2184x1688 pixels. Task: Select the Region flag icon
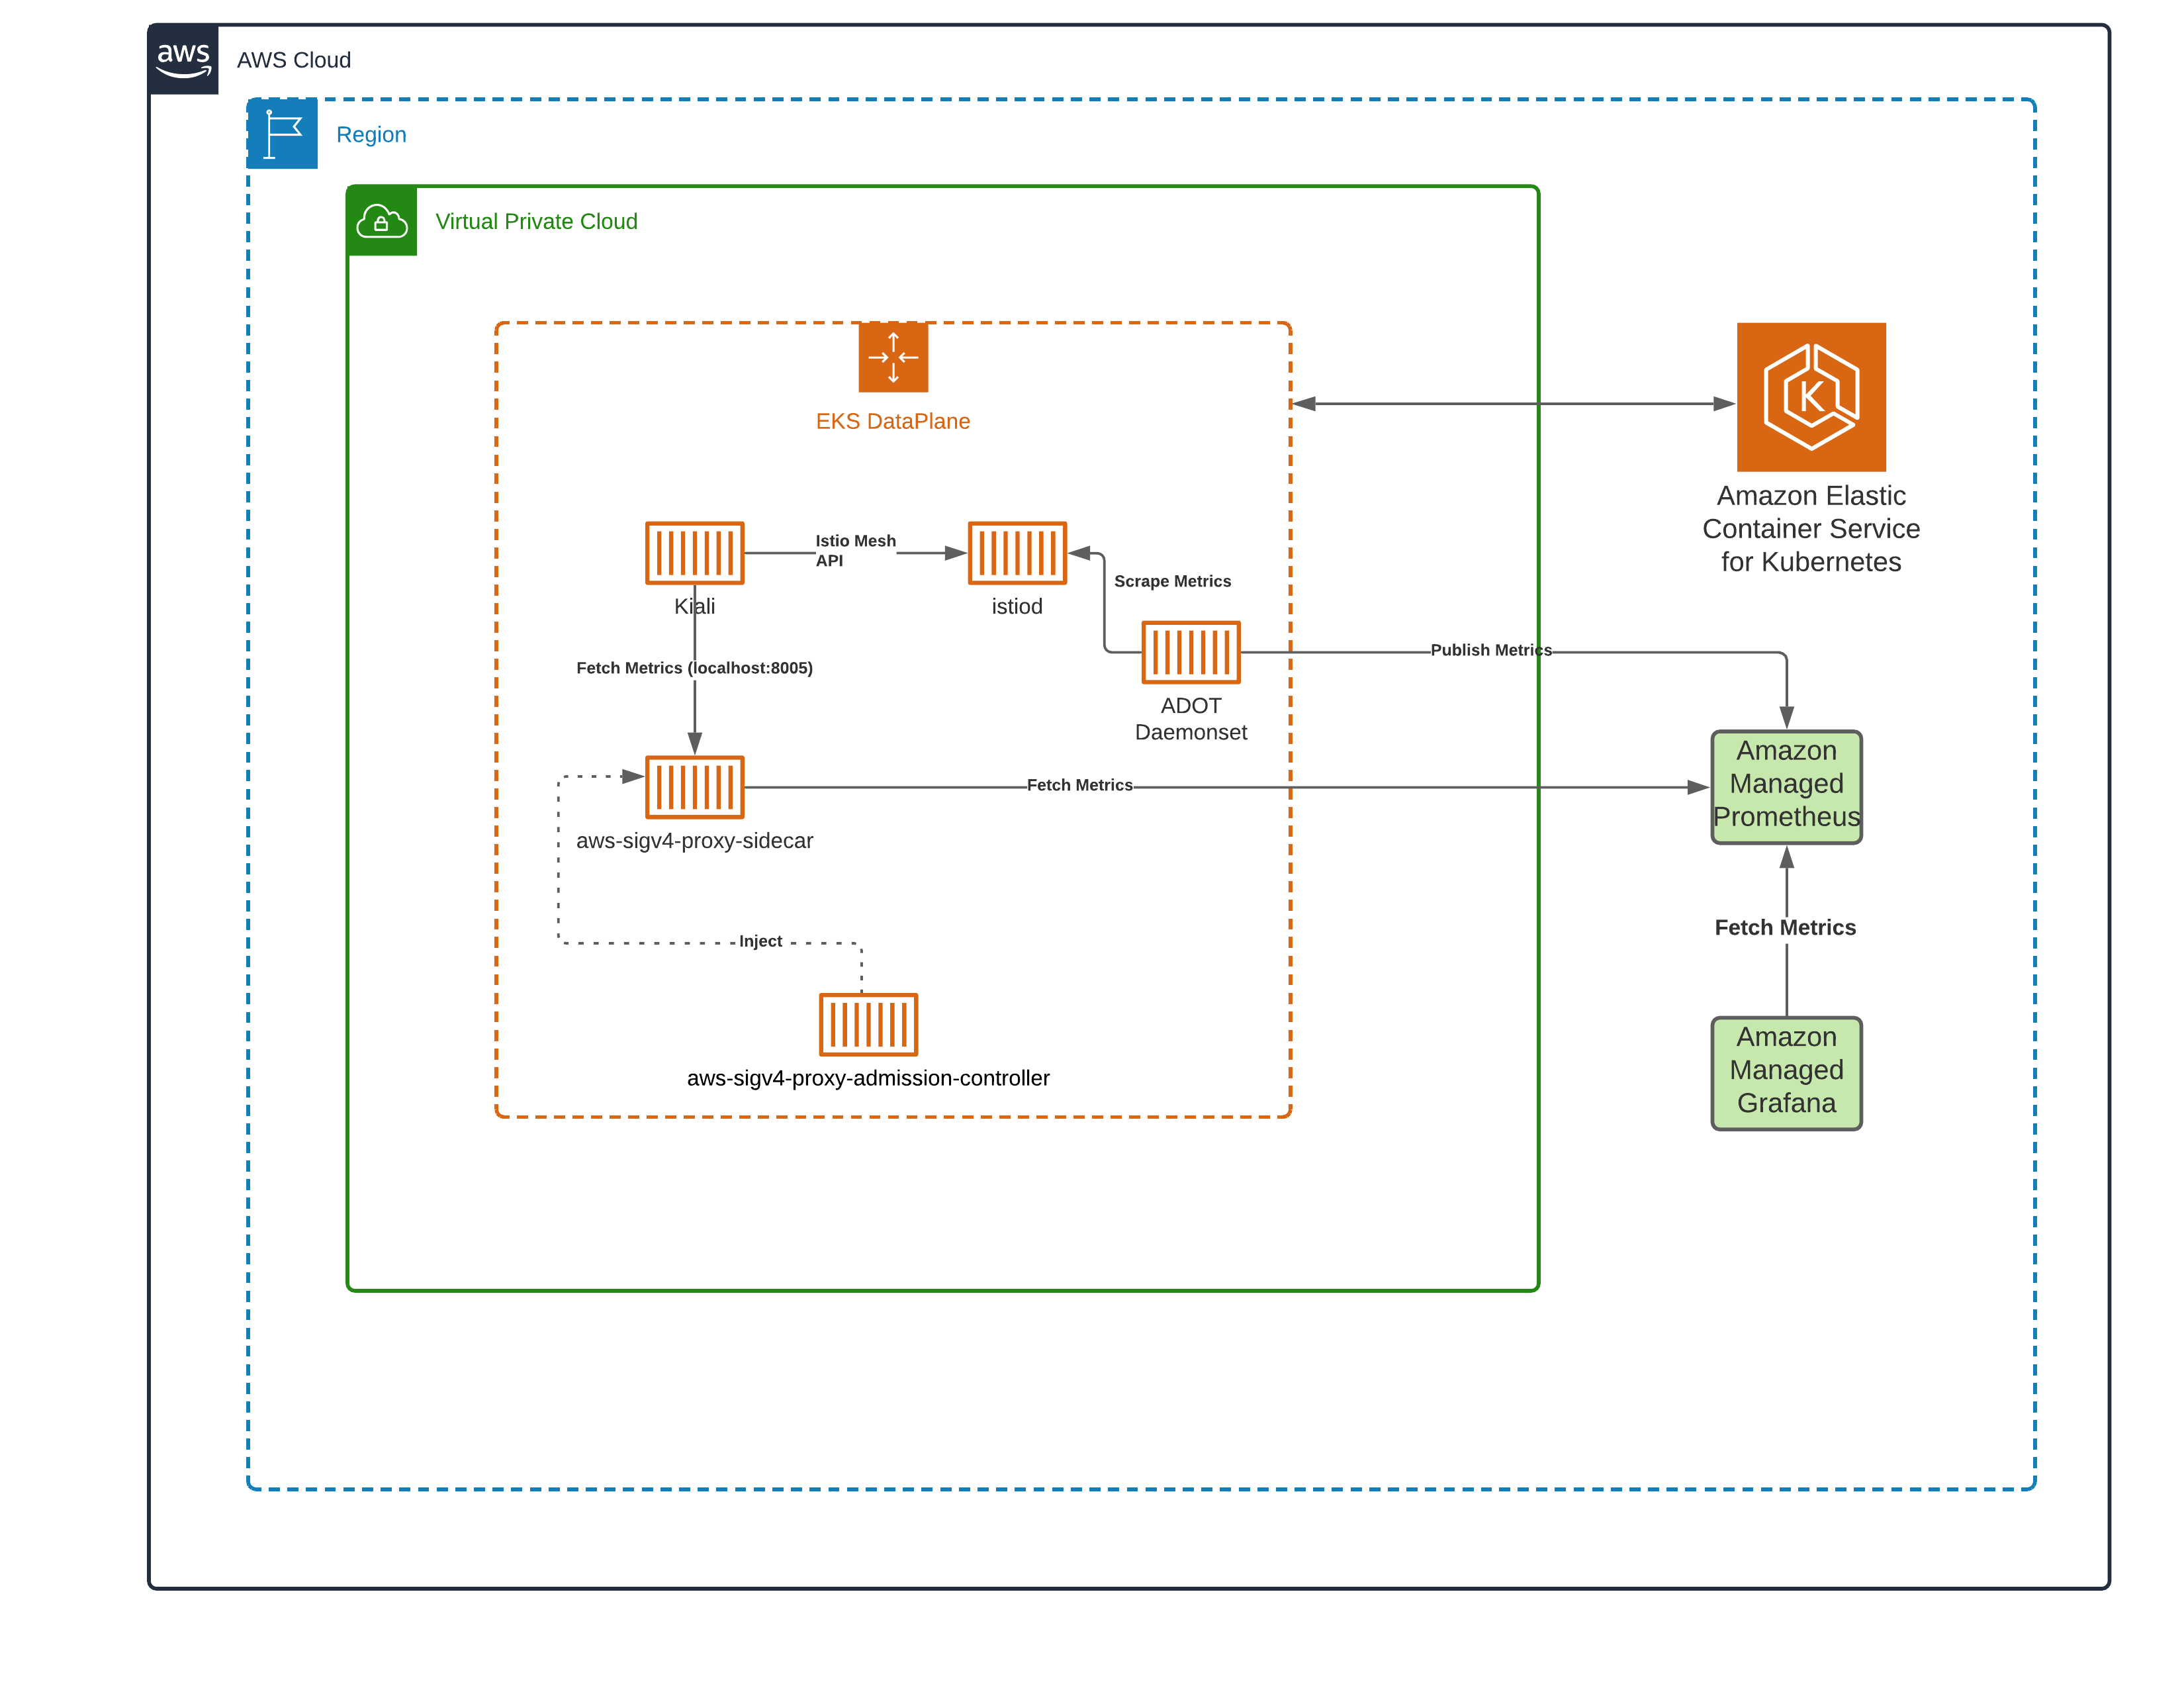(x=283, y=133)
